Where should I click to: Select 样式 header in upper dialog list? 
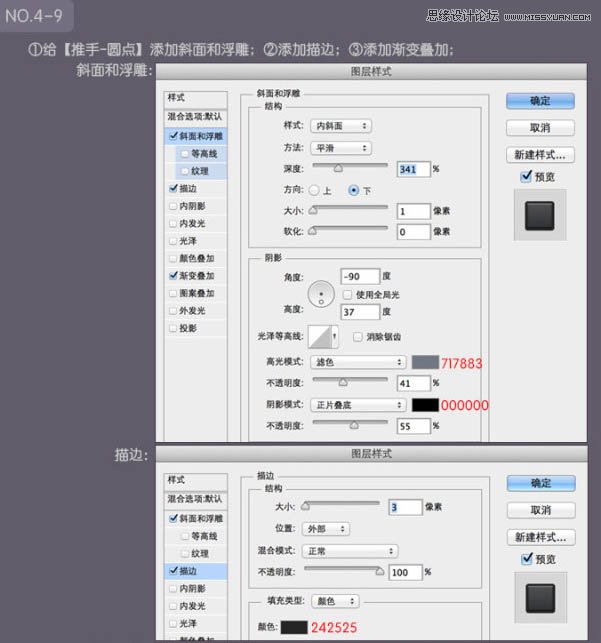(x=196, y=98)
